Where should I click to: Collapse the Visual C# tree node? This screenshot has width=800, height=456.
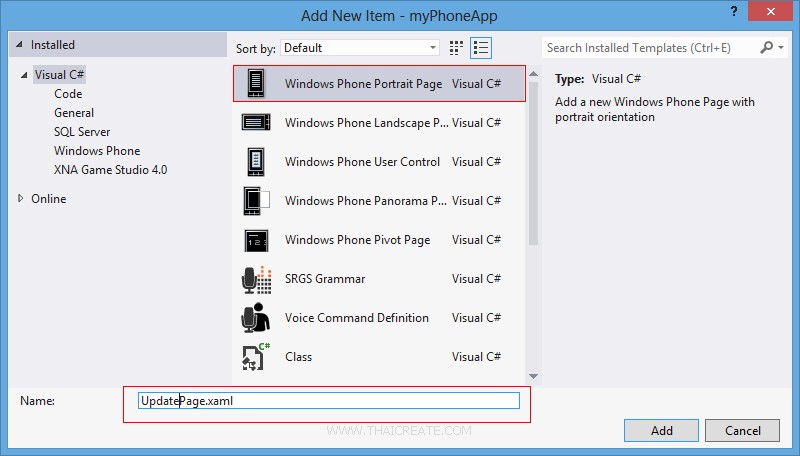tap(24, 75)
